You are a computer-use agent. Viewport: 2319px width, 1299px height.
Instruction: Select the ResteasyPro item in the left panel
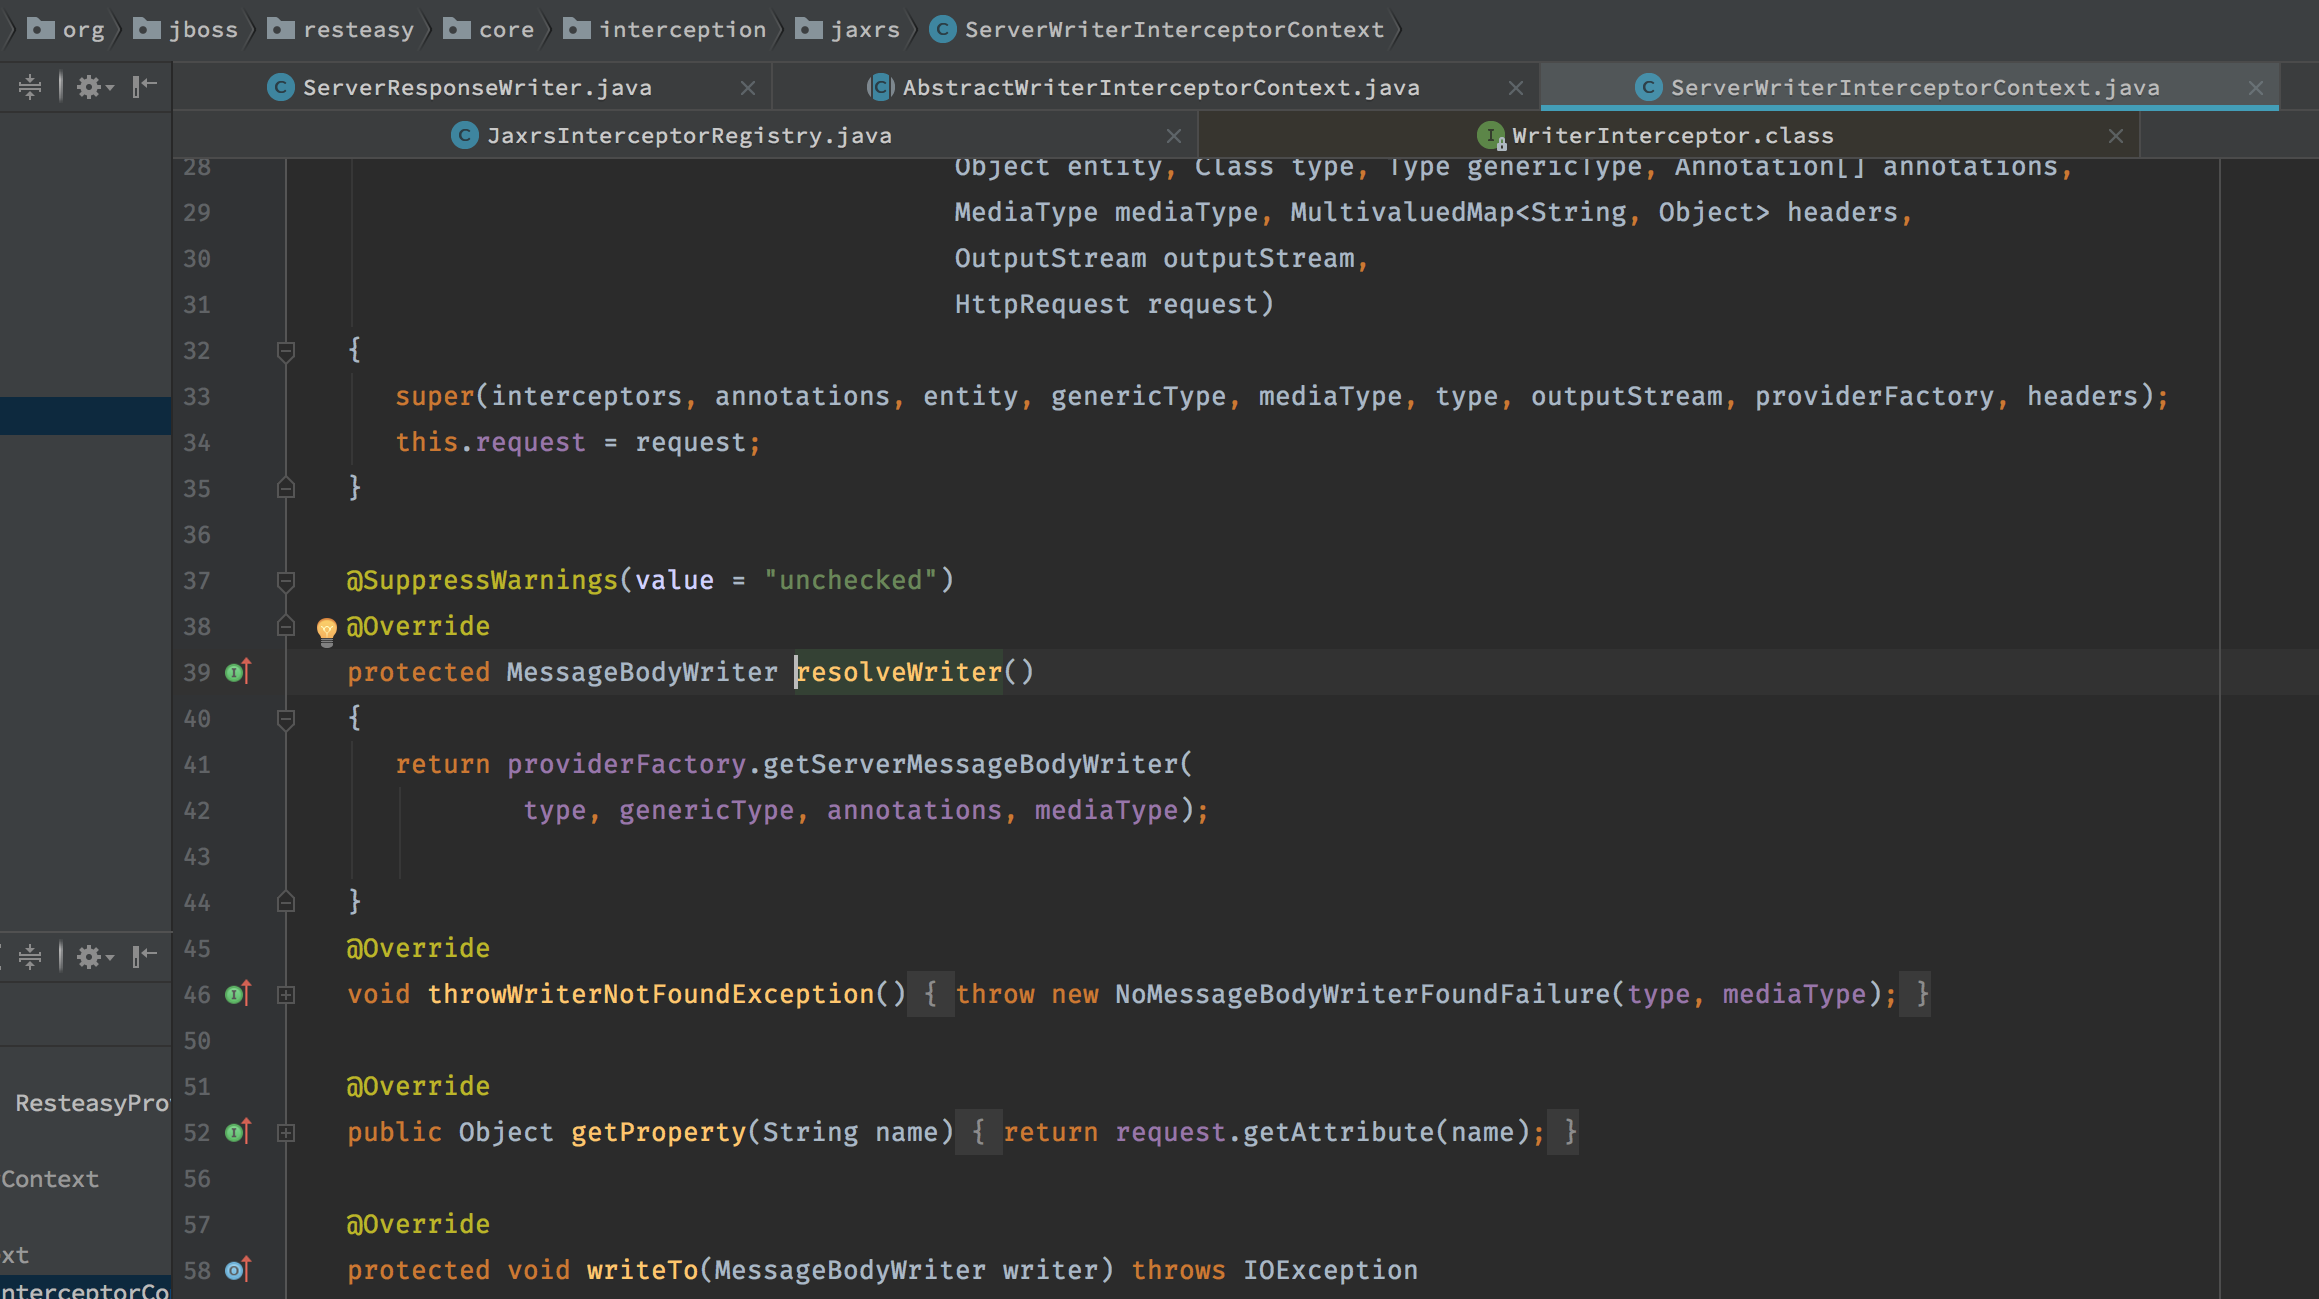point(90,1103)
